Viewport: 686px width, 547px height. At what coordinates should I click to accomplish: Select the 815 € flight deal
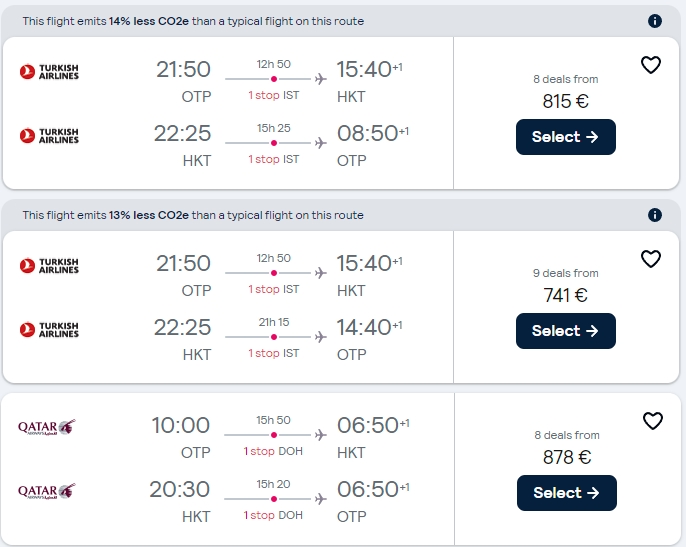565,137
